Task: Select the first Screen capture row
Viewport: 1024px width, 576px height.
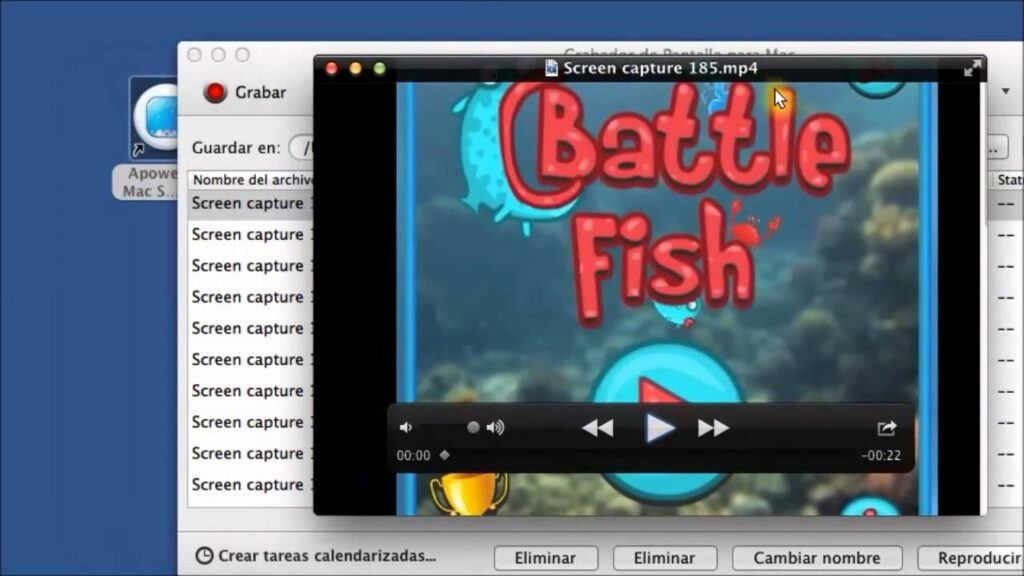Action: pos(251,204)
